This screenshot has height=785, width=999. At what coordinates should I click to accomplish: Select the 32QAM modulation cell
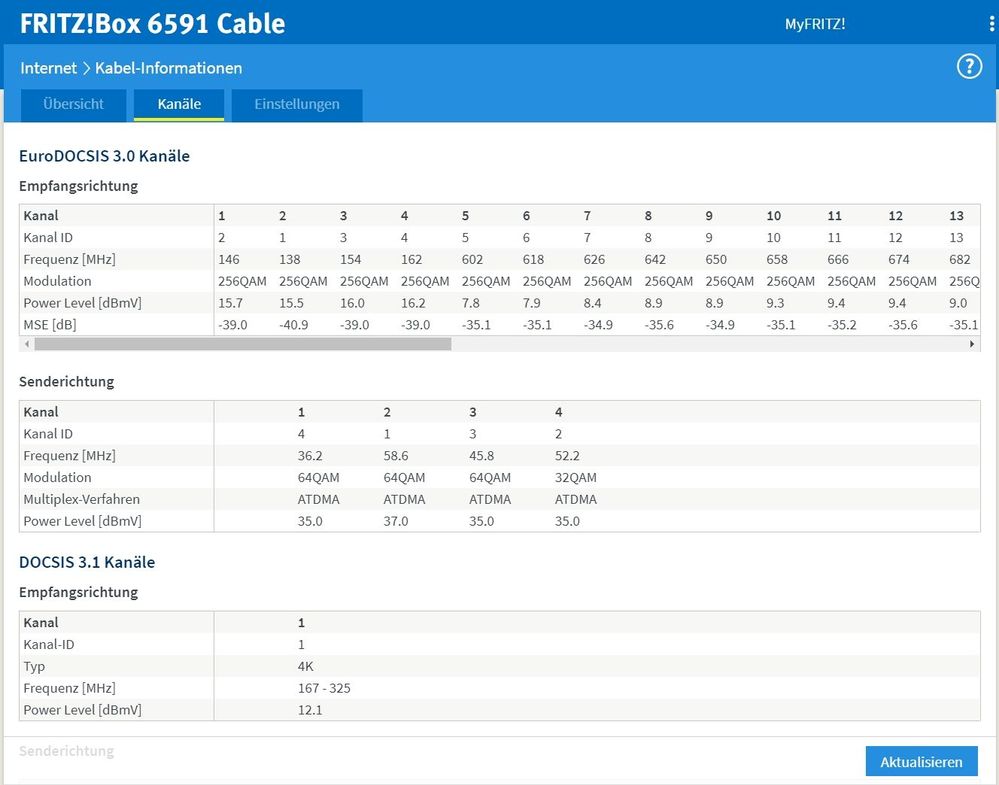(x=575, y=477)
